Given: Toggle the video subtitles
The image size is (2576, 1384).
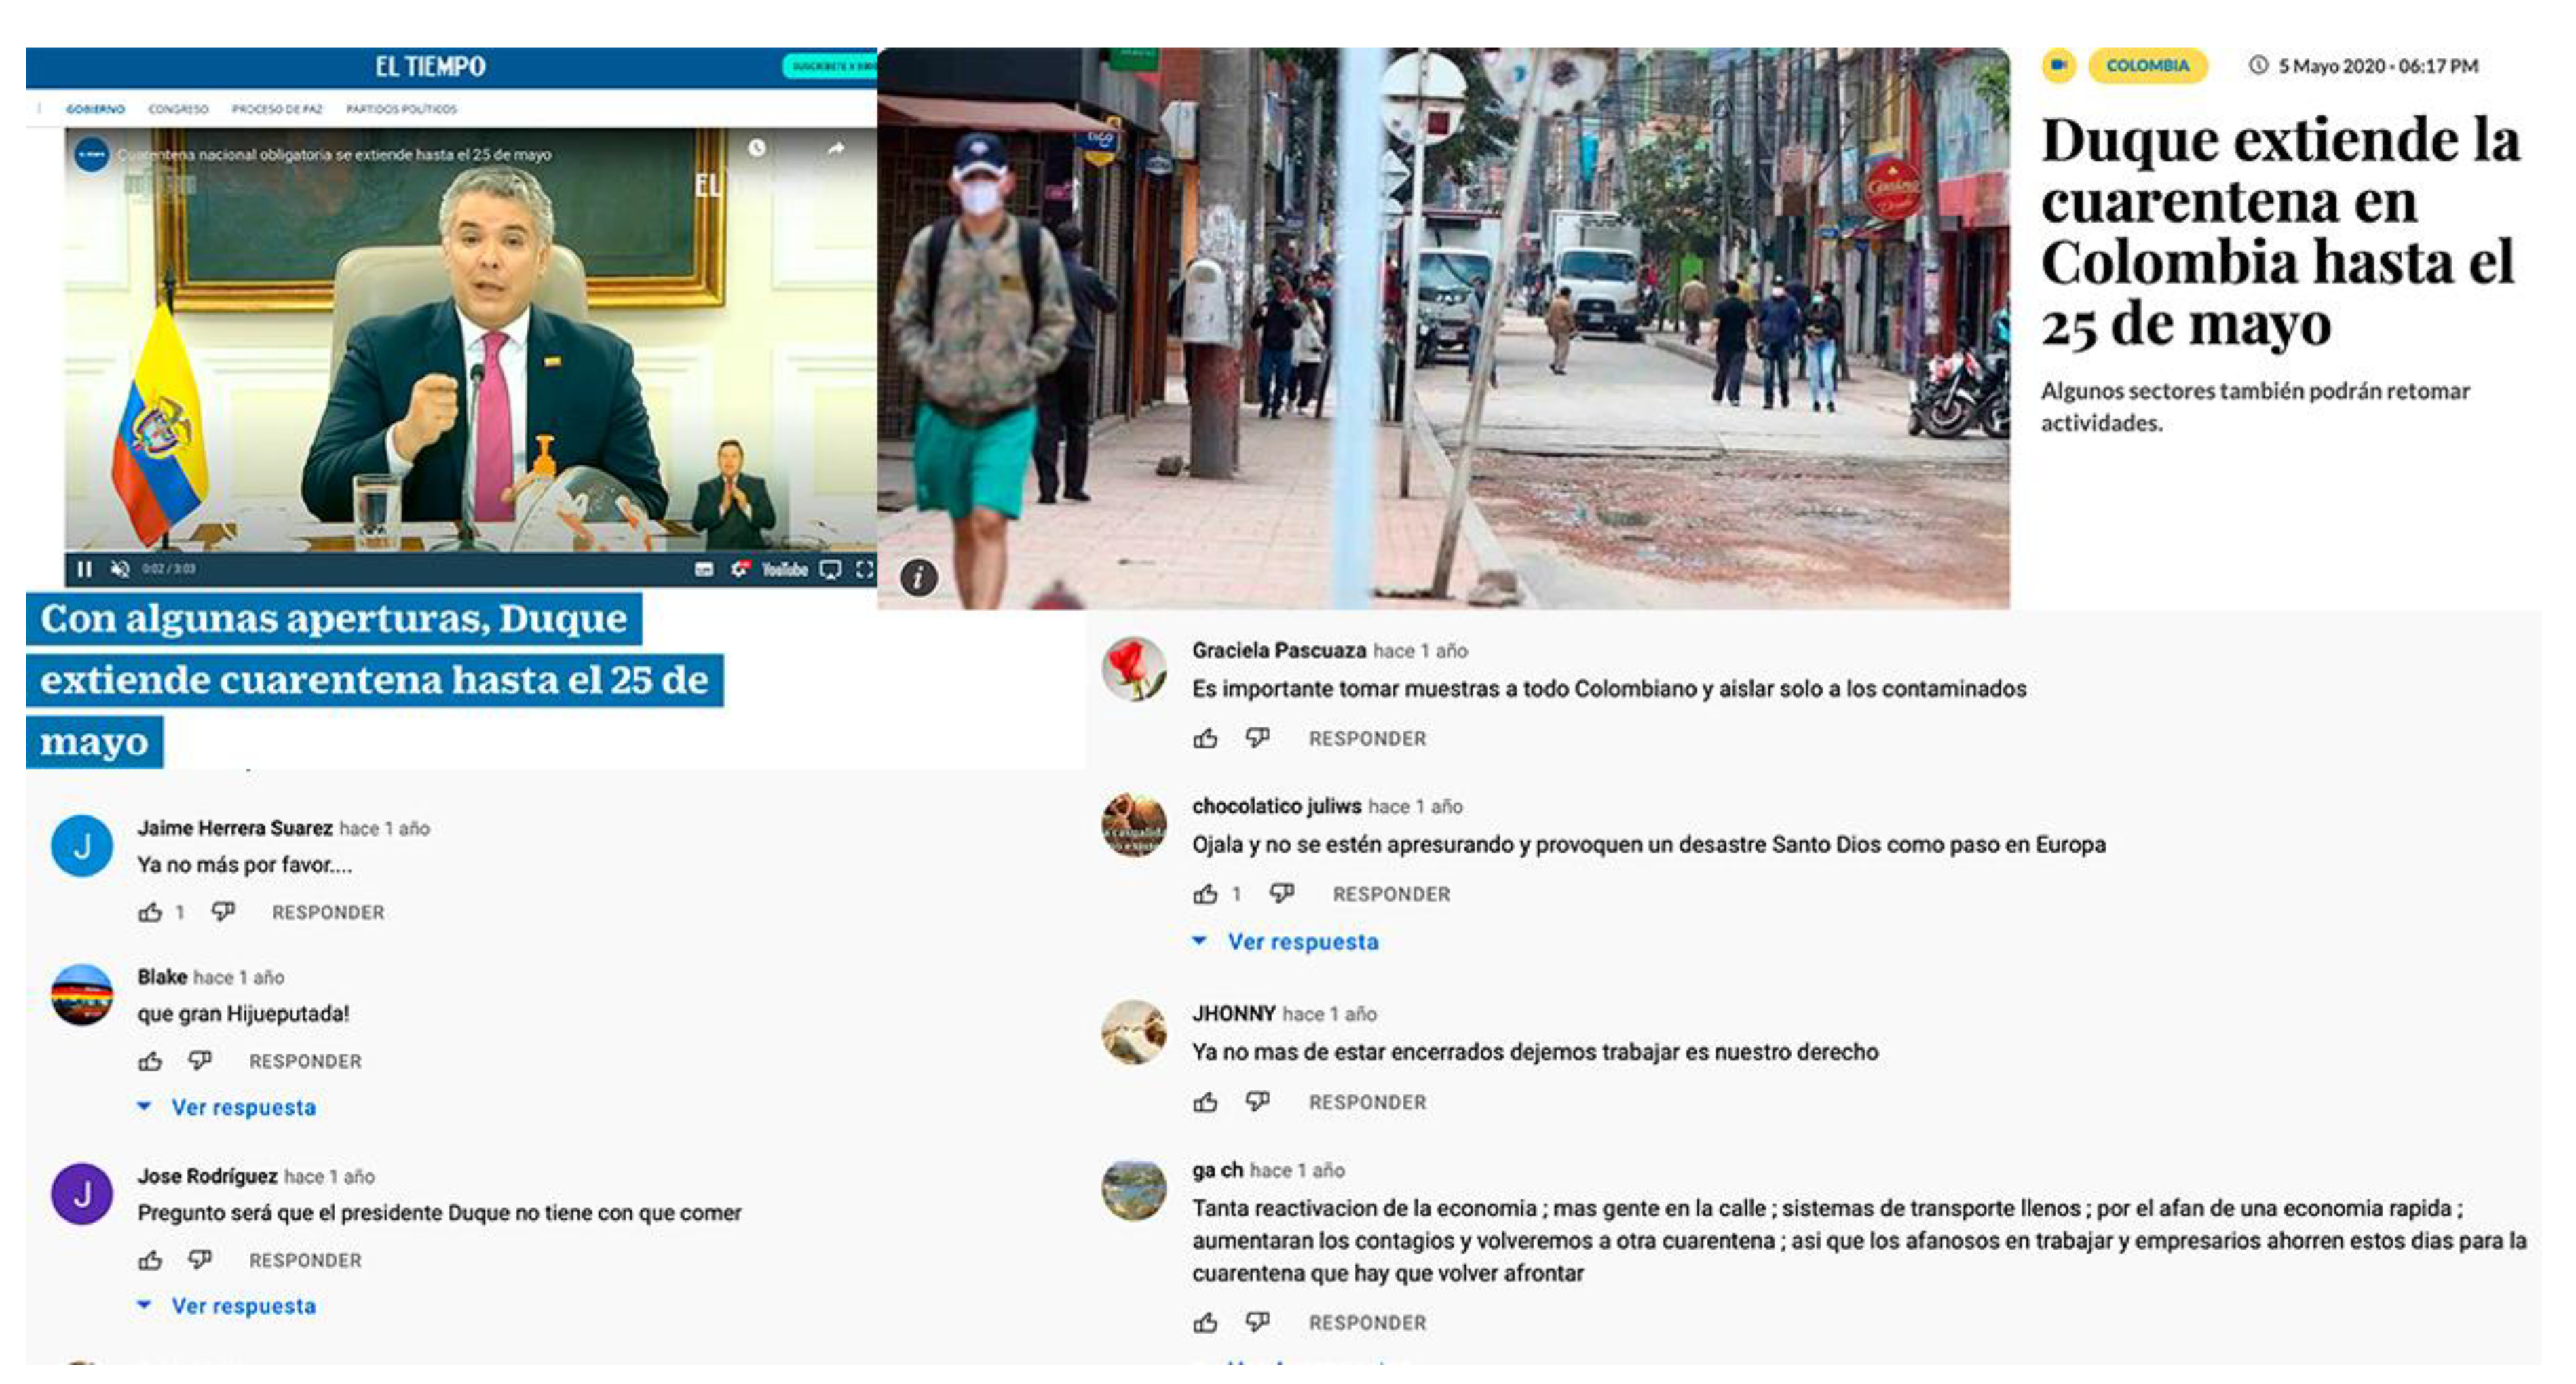Looking at the screenshot, I should [x=704, y=569].
